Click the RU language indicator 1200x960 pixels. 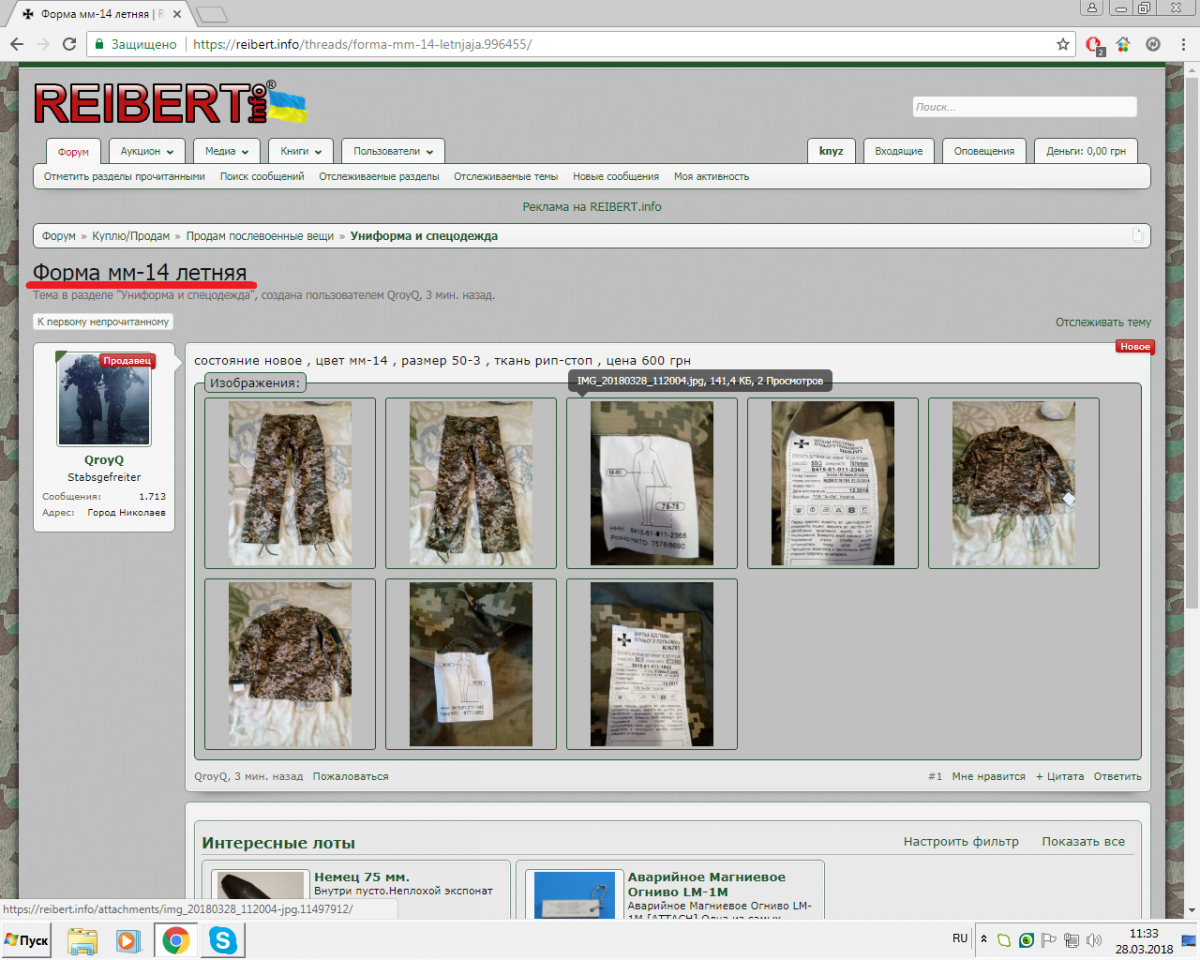point(960,939)
